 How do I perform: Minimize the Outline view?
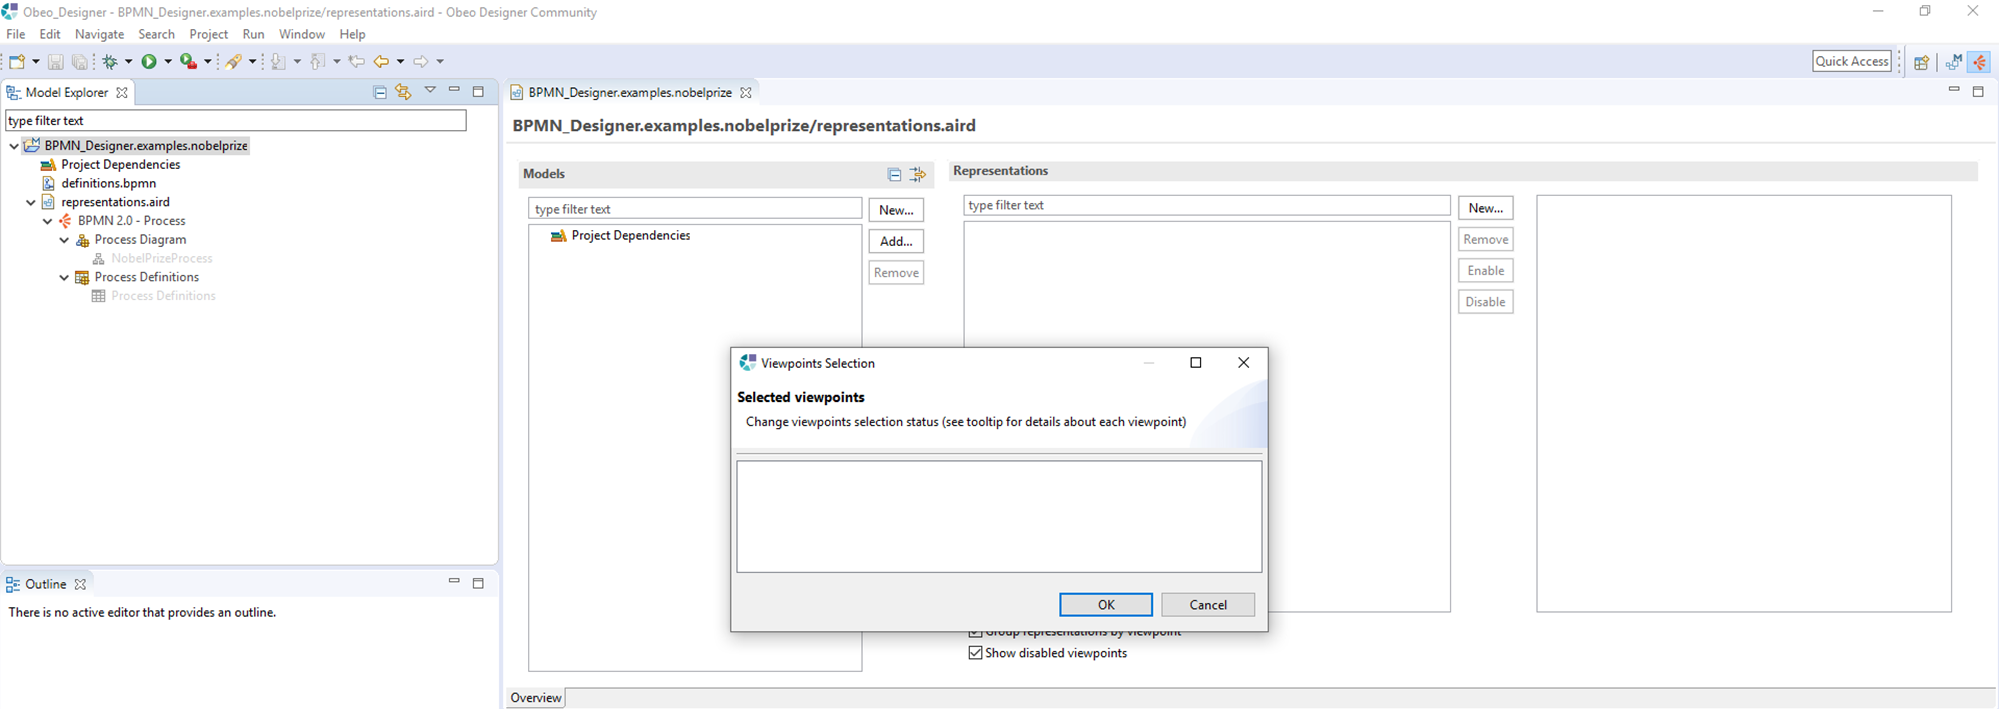click(454, 581)
